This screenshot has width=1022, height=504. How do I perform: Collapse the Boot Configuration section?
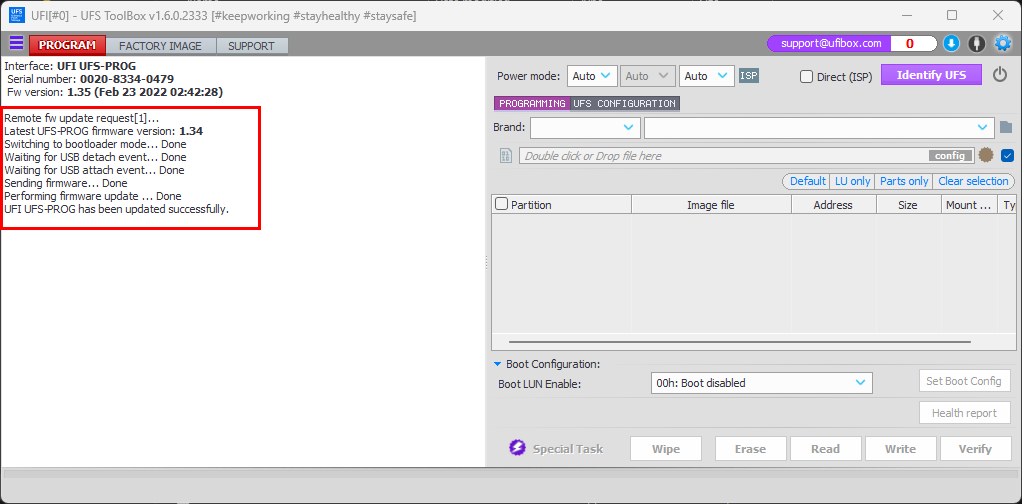(x=498, y=364)
